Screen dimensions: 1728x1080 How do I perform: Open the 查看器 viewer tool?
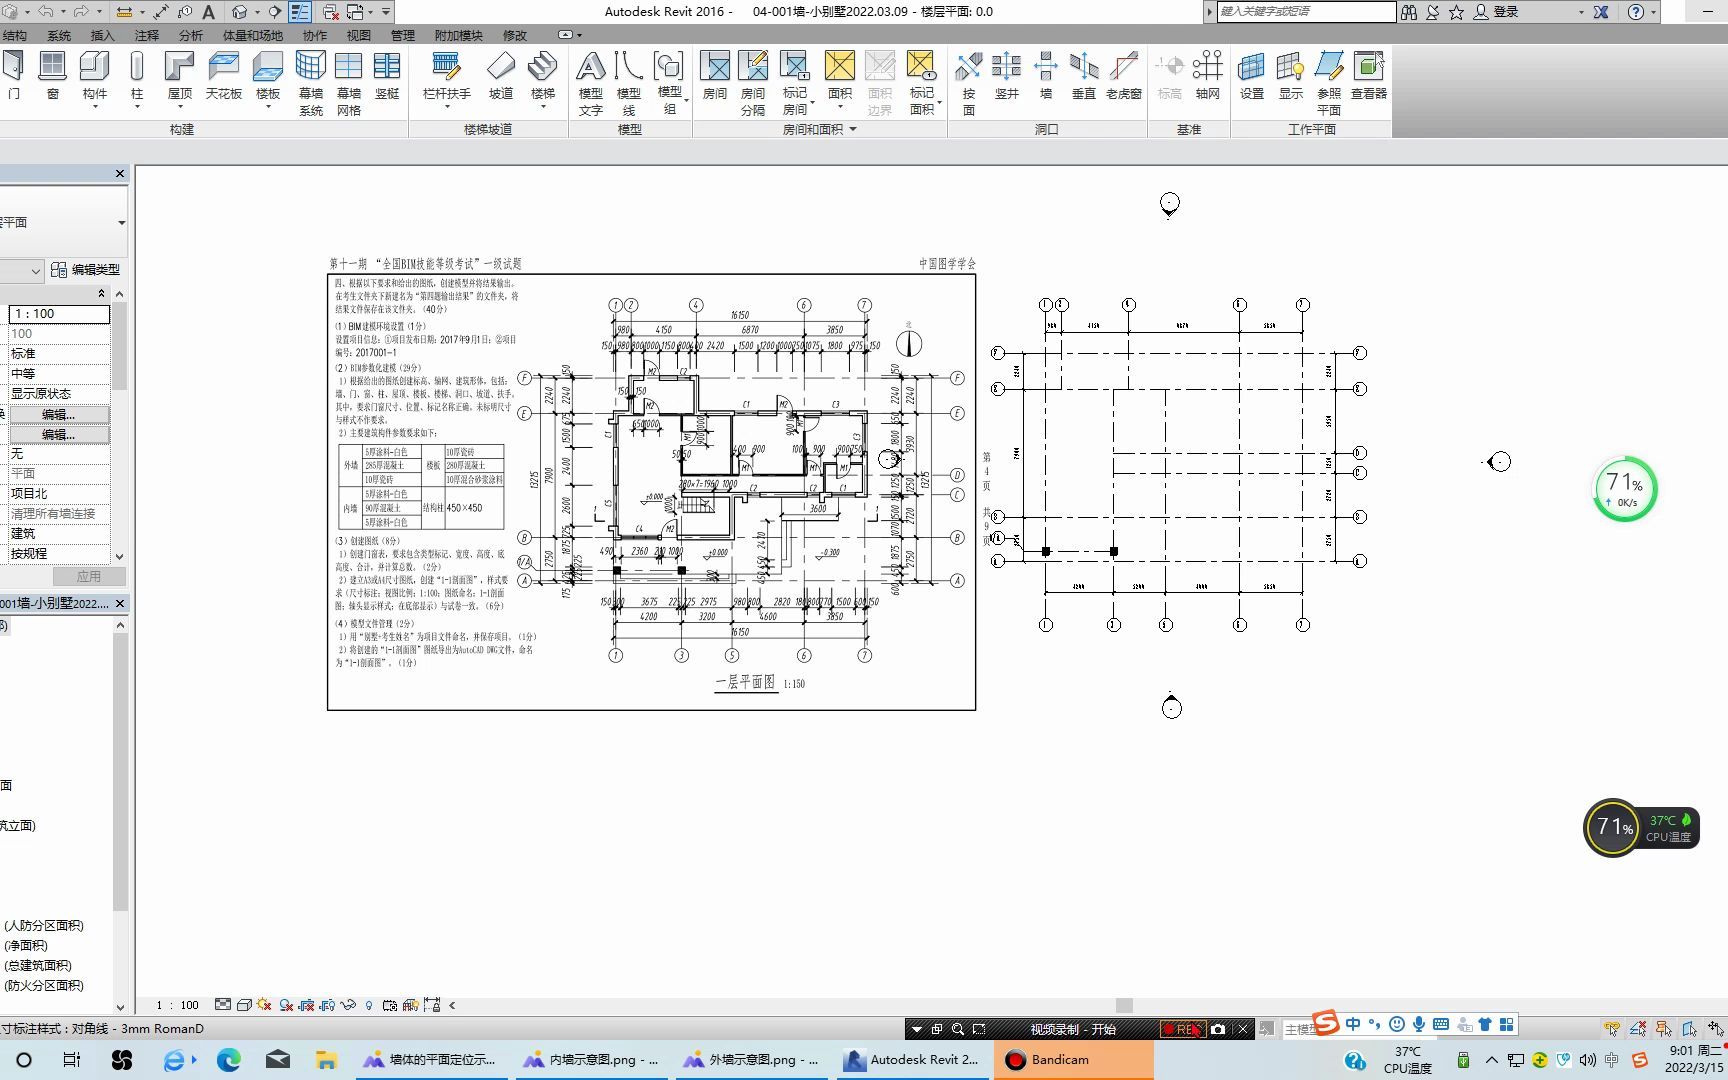click(x=1369, y=76)
